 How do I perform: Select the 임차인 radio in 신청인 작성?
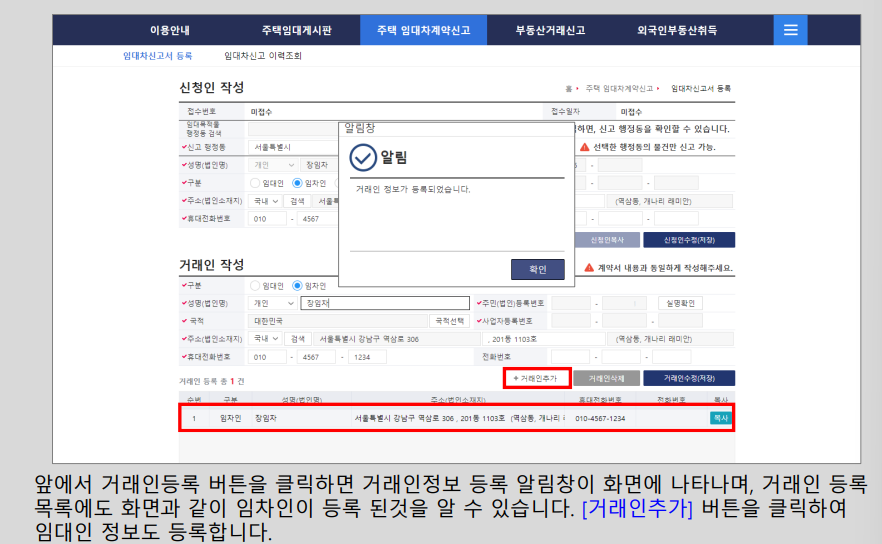pos(297,183)
